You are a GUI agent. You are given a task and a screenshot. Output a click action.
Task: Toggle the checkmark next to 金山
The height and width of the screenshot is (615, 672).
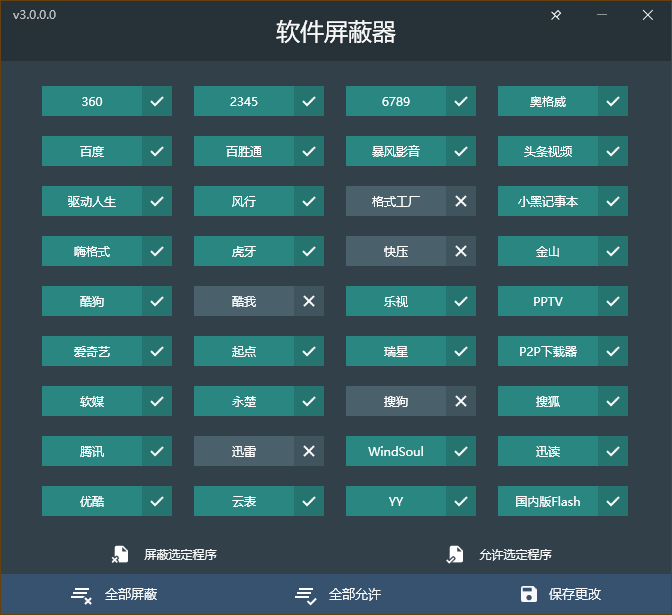click(x=613, y=251)
